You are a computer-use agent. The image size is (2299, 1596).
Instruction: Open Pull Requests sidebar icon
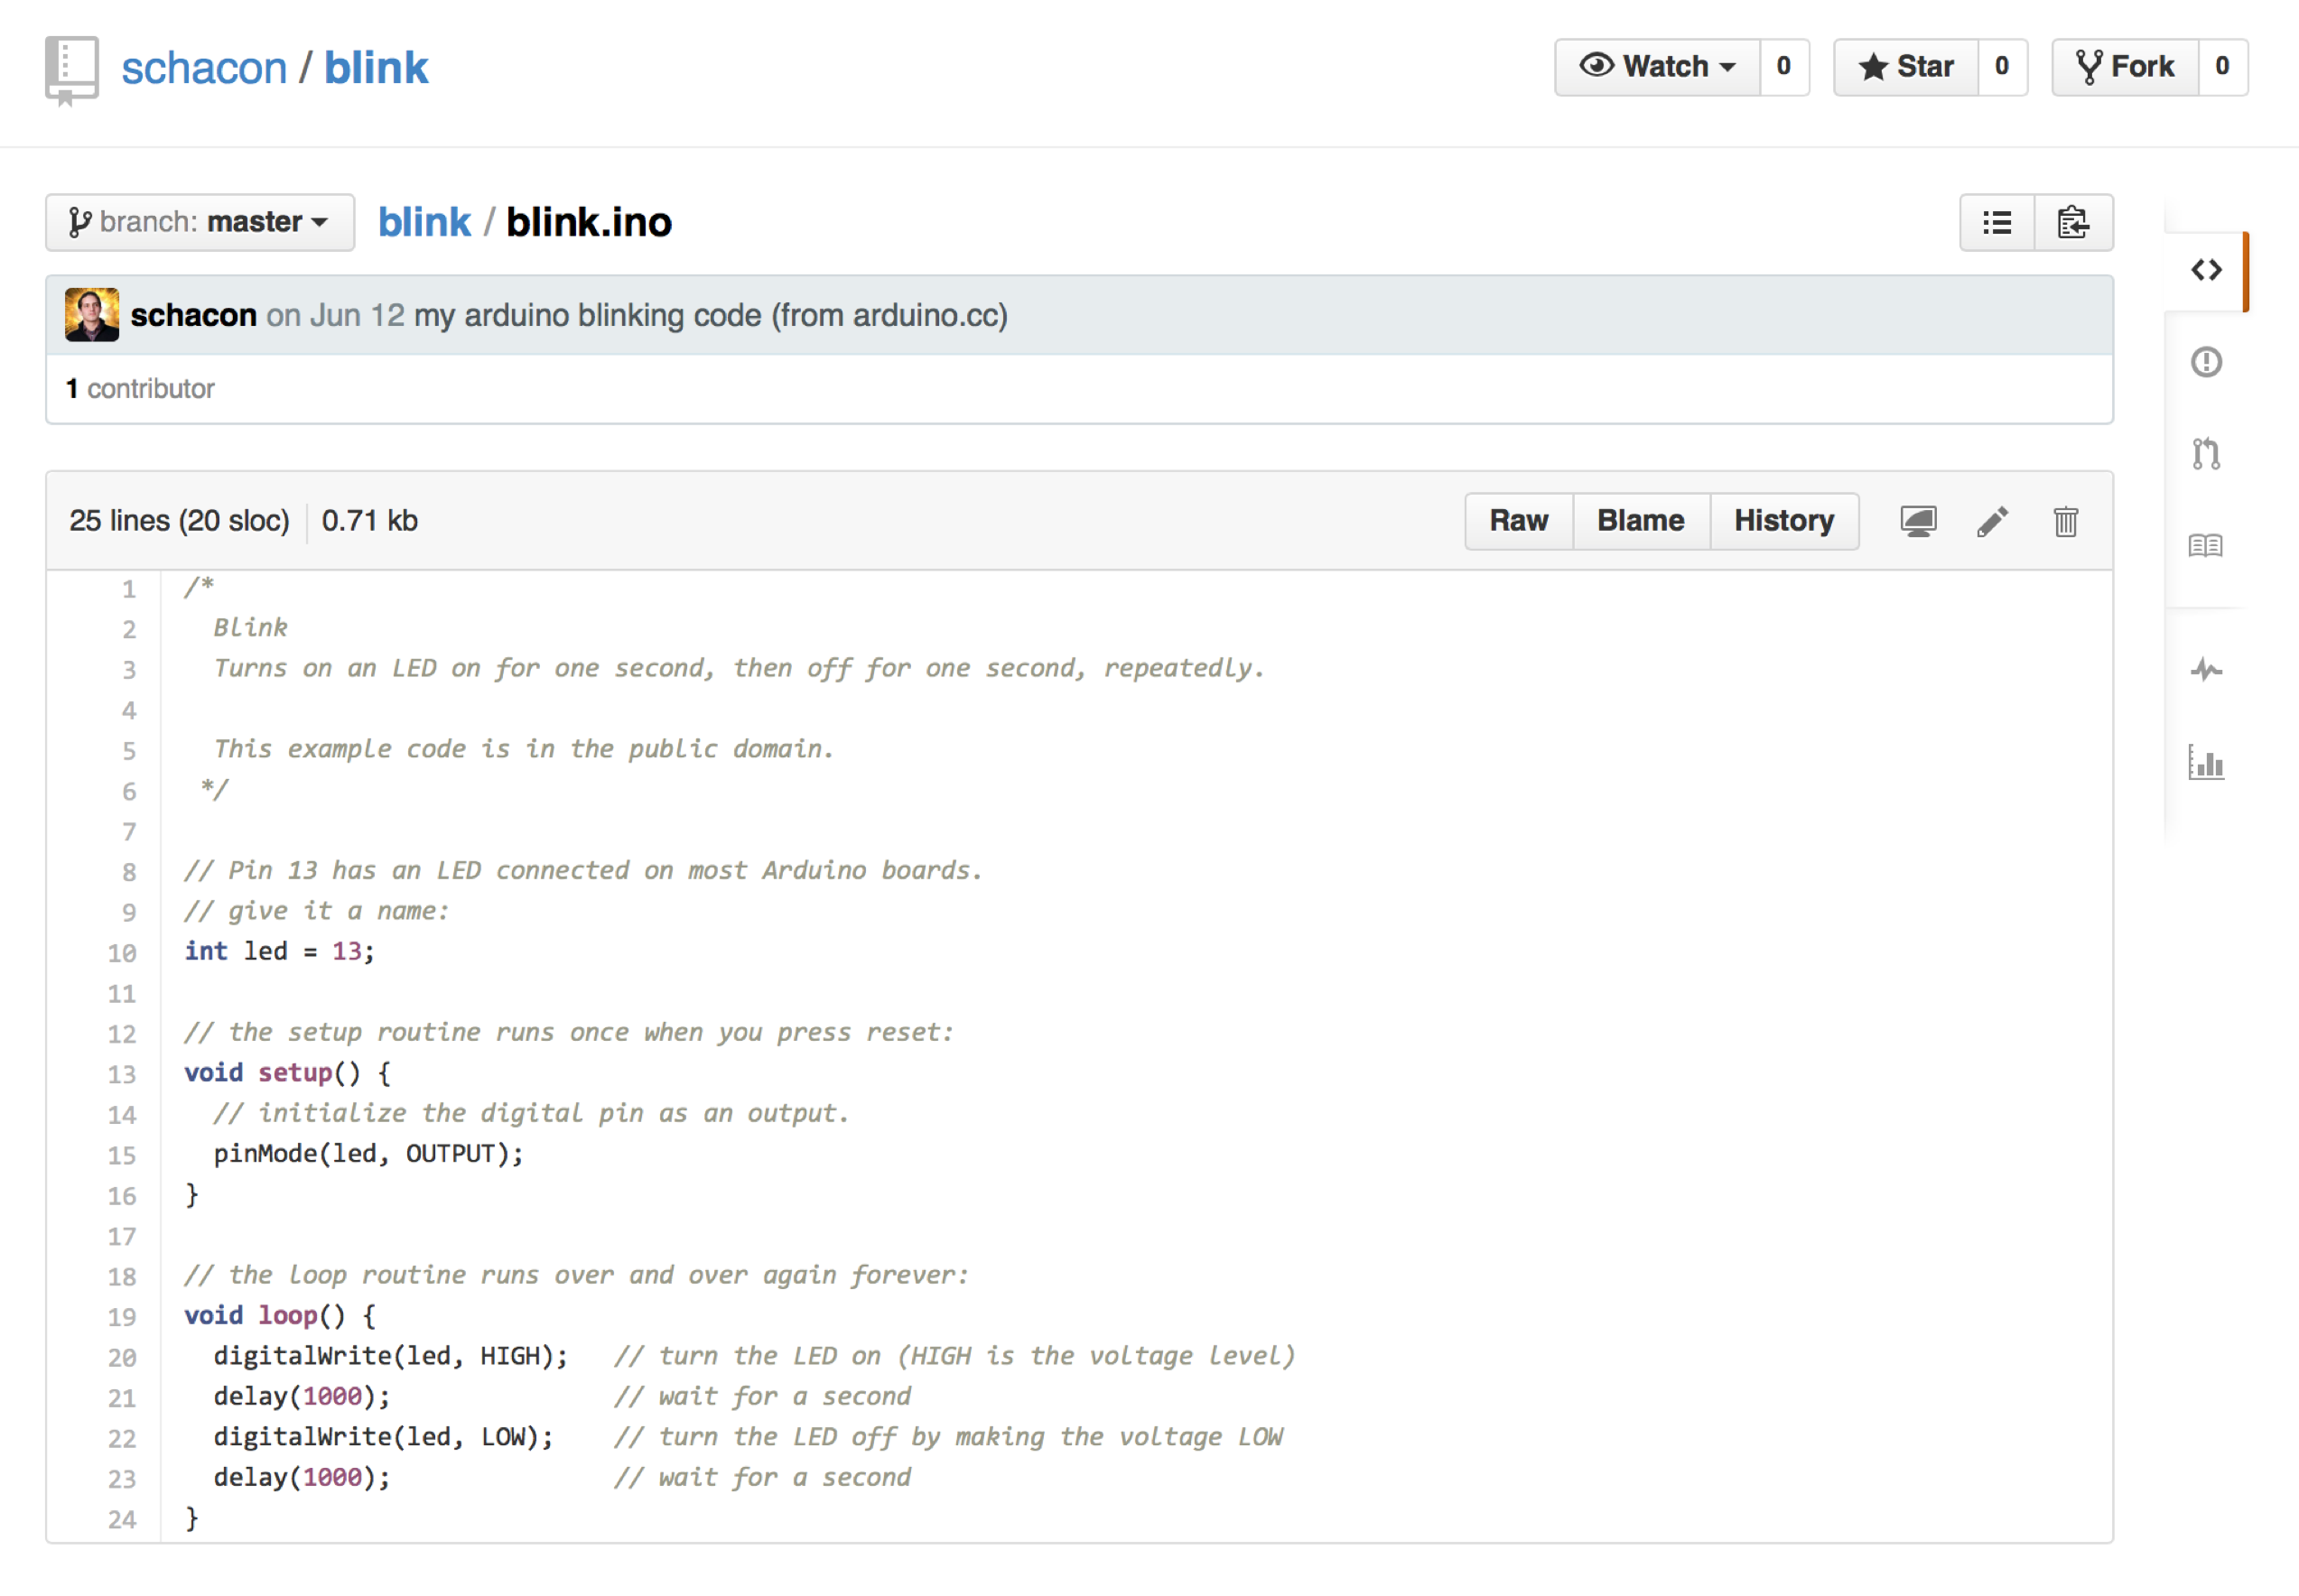click(2205, 454)
